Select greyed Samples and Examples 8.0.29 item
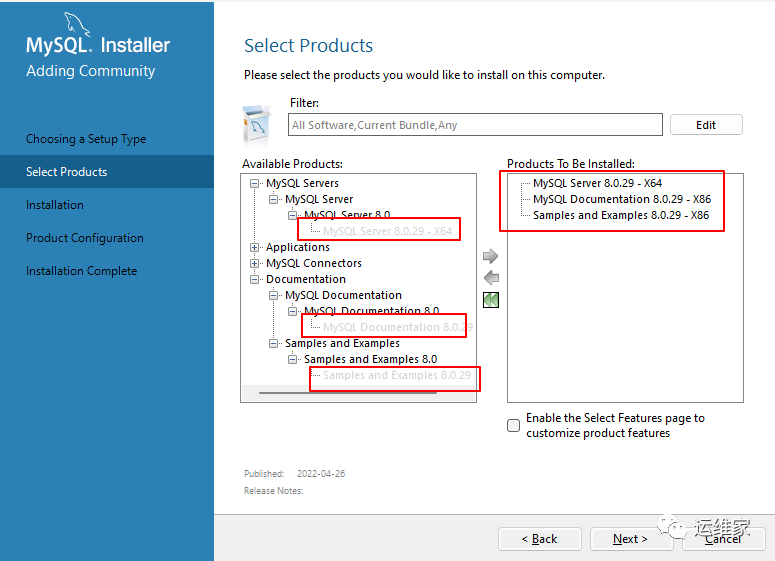775x561 pixels. tap(397, 375)
